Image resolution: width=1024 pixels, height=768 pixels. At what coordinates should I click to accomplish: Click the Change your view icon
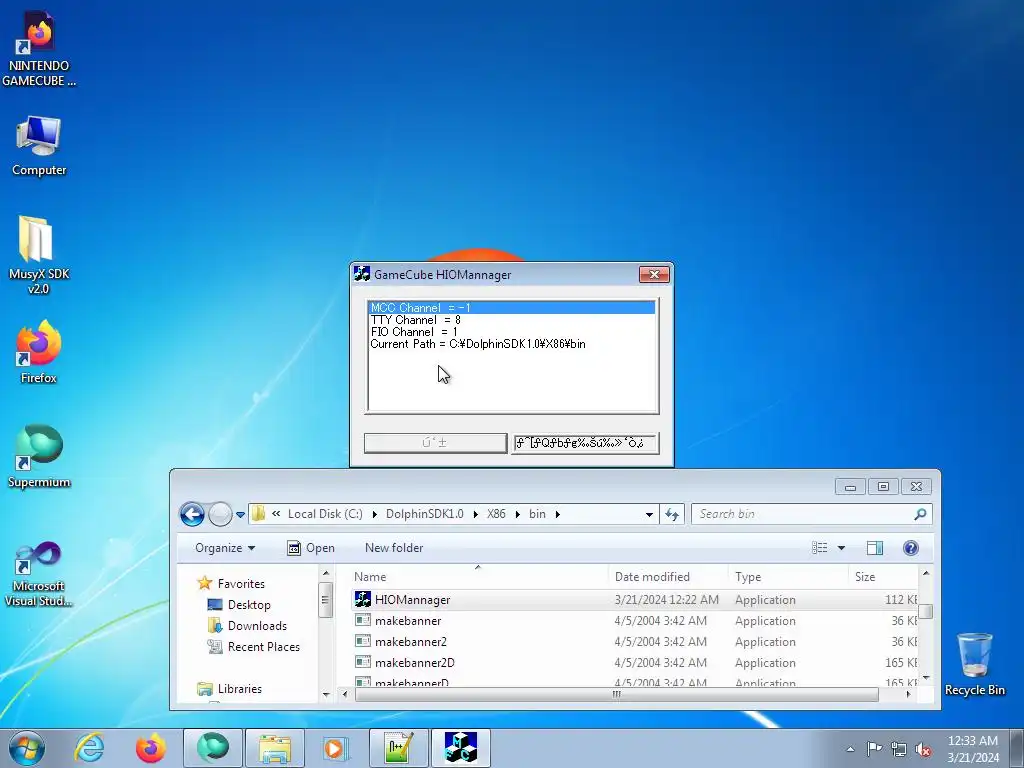click(820, 548)
